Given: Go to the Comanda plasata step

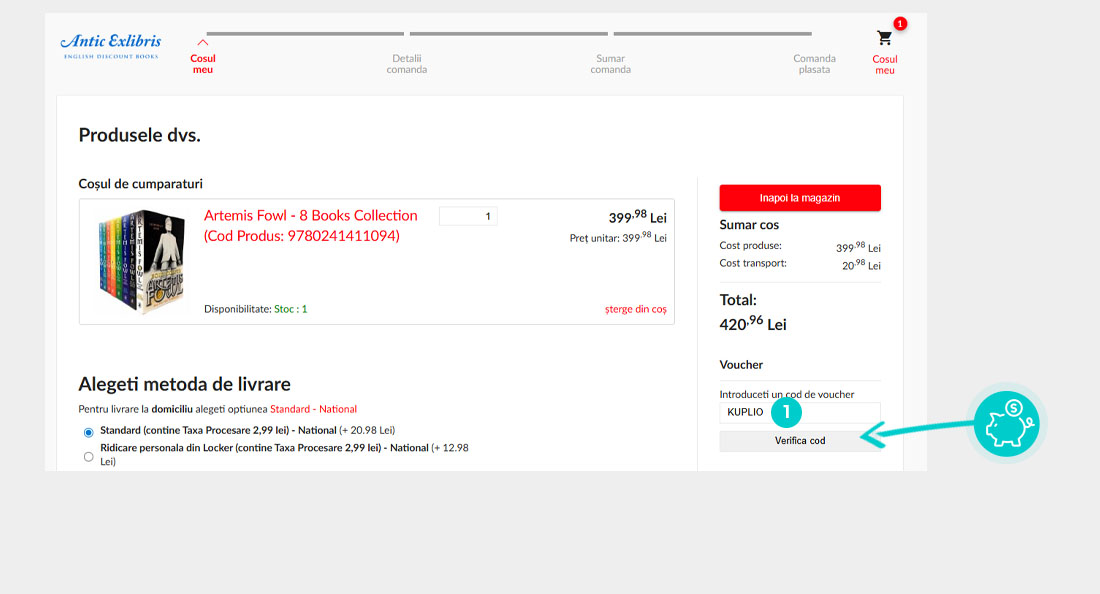Looking at the screenshot, I should 814,64.
